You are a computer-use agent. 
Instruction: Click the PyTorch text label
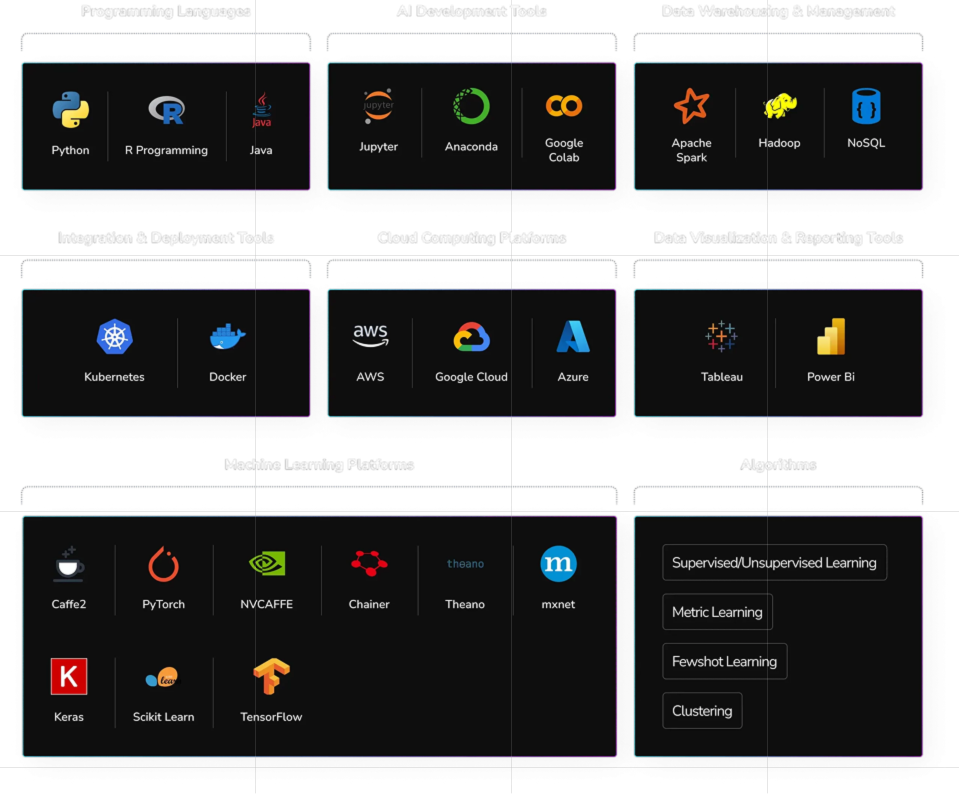tap(163, 604)
